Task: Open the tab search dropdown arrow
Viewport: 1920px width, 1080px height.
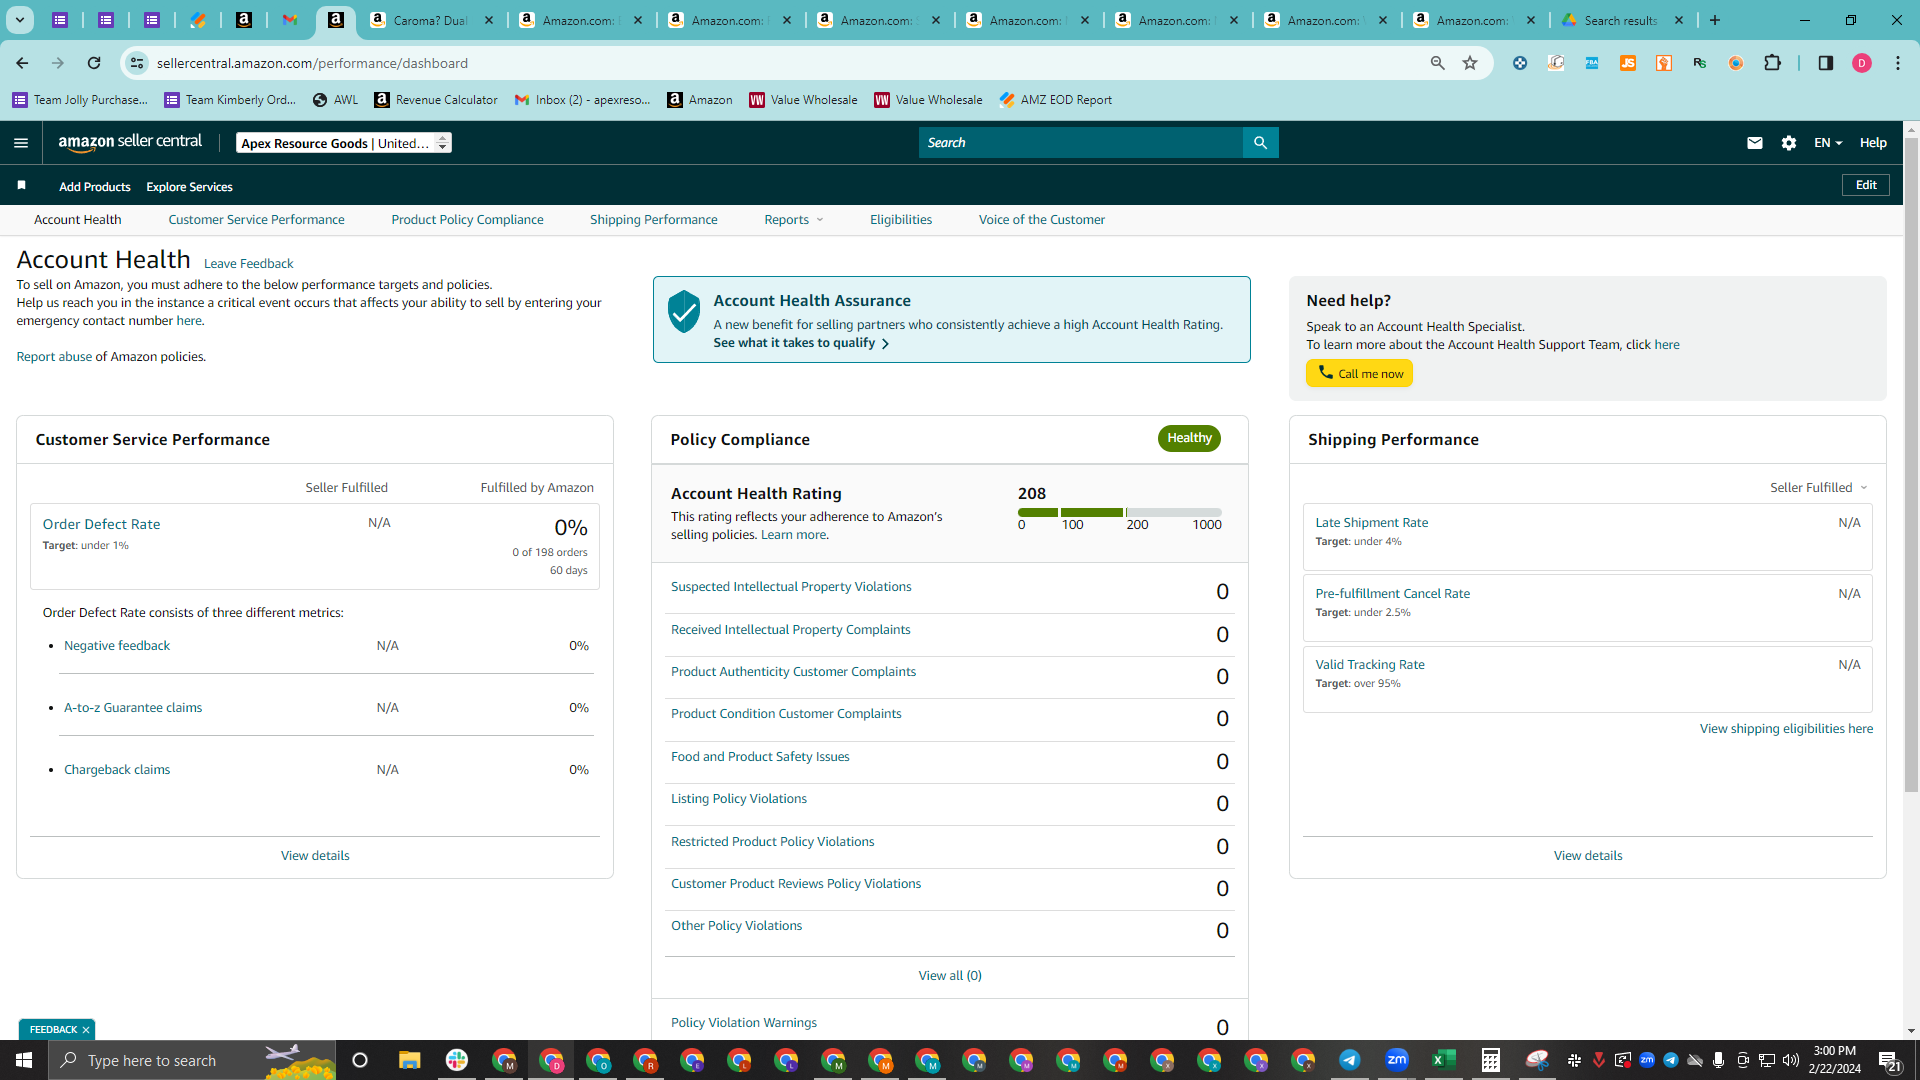Action: pyautogui.click(x=19, y=20)
